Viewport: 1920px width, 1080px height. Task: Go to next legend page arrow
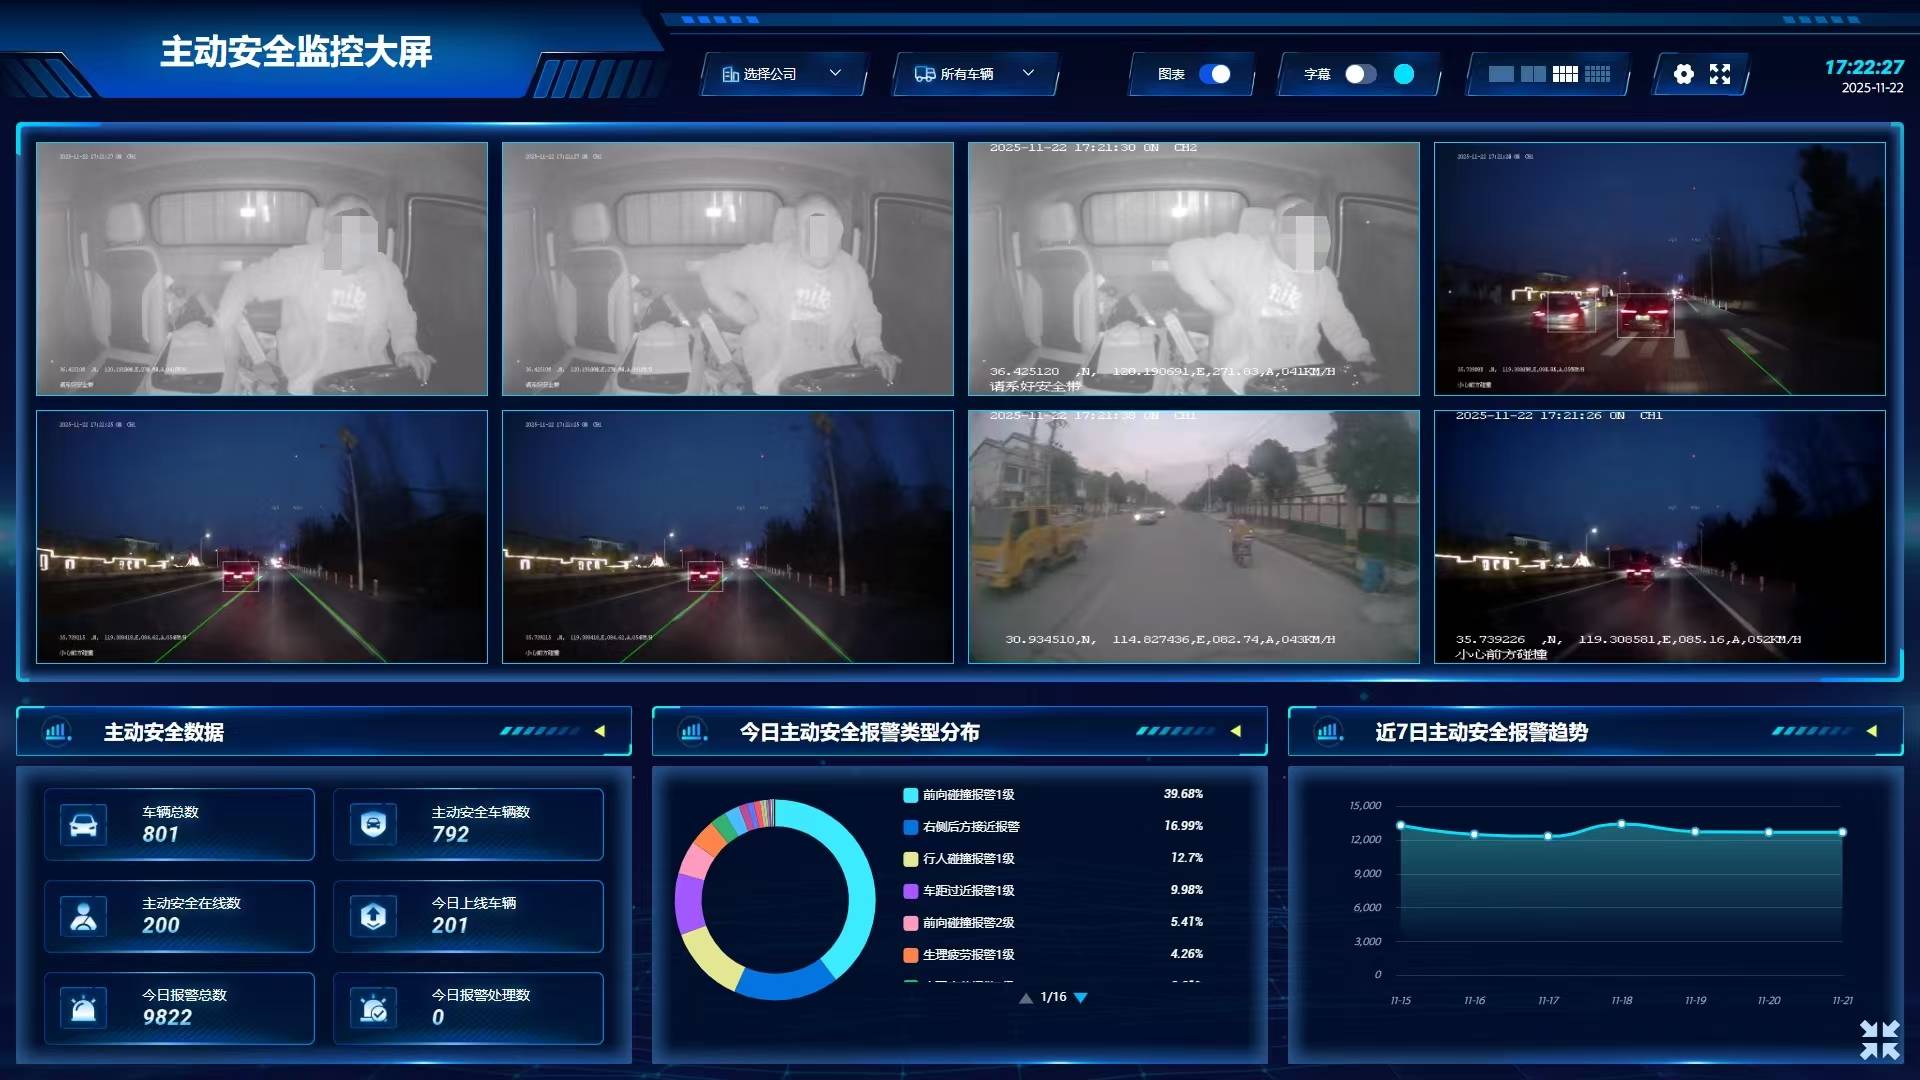click(x=1081, y=998)
